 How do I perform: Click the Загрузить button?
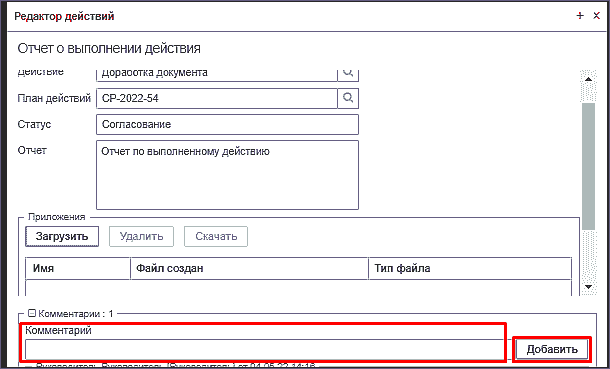[62, 236]
